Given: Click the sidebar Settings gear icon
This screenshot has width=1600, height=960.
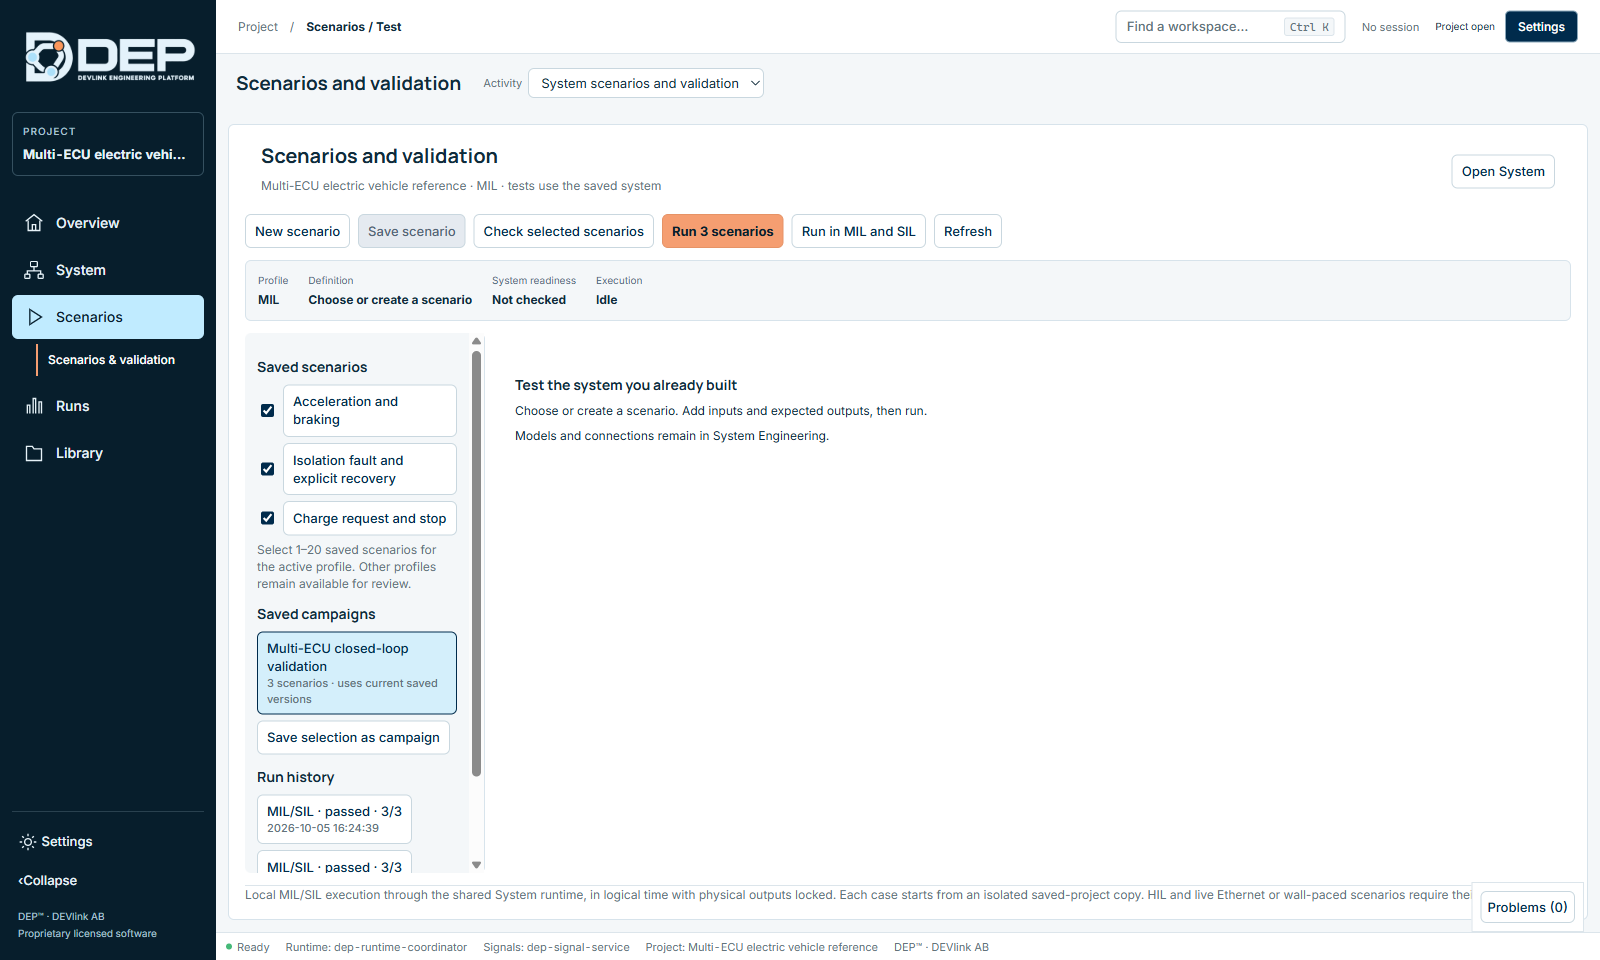Looking at the screenshot, I should 28,842.
